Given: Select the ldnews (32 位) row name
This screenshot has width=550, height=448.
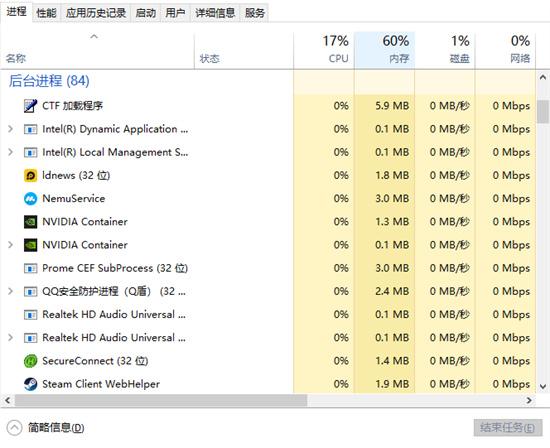Looking at the screenshot, I should (x=76, y=175).
